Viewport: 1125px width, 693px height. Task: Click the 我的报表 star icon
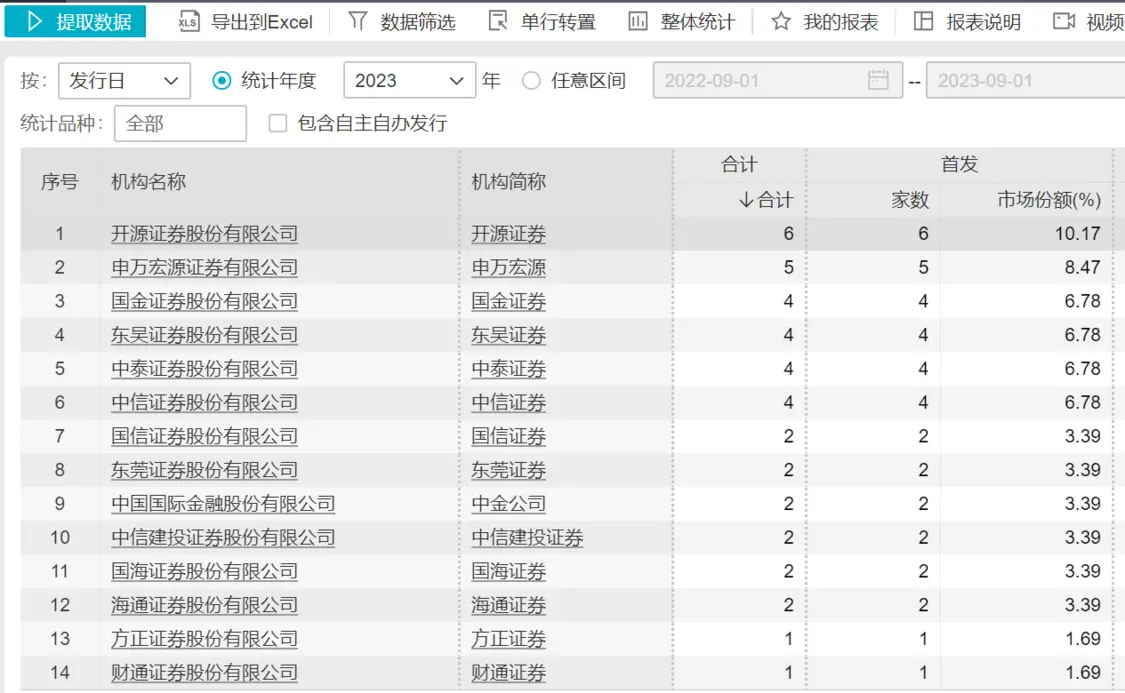[x=781, y=21]
